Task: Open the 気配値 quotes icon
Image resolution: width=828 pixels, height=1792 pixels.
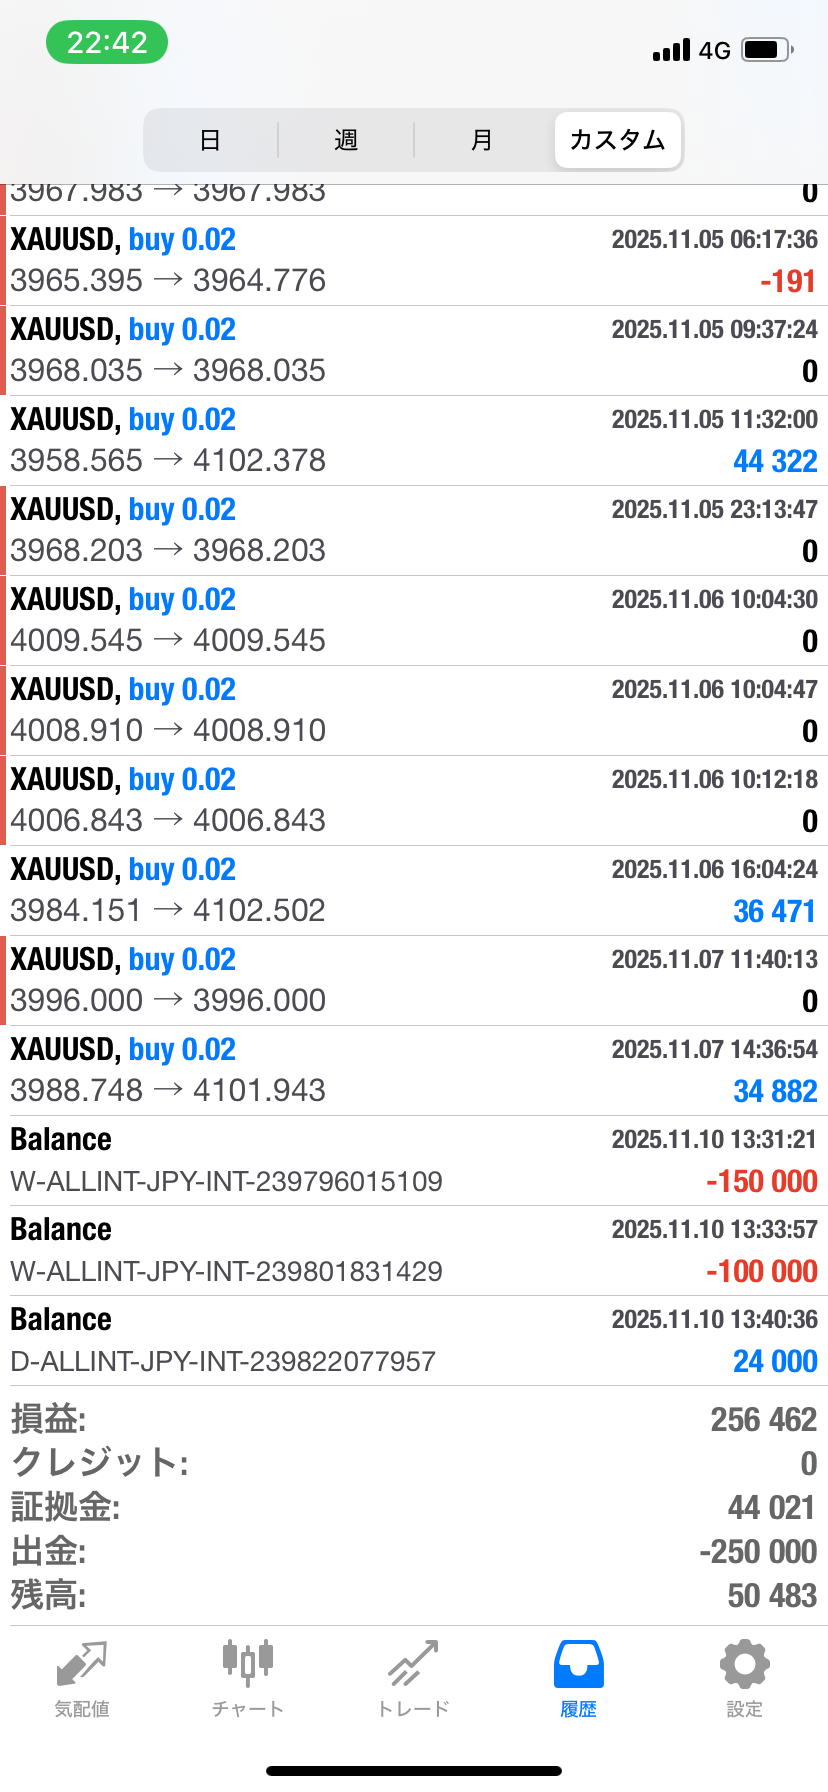Action: 82,1665
